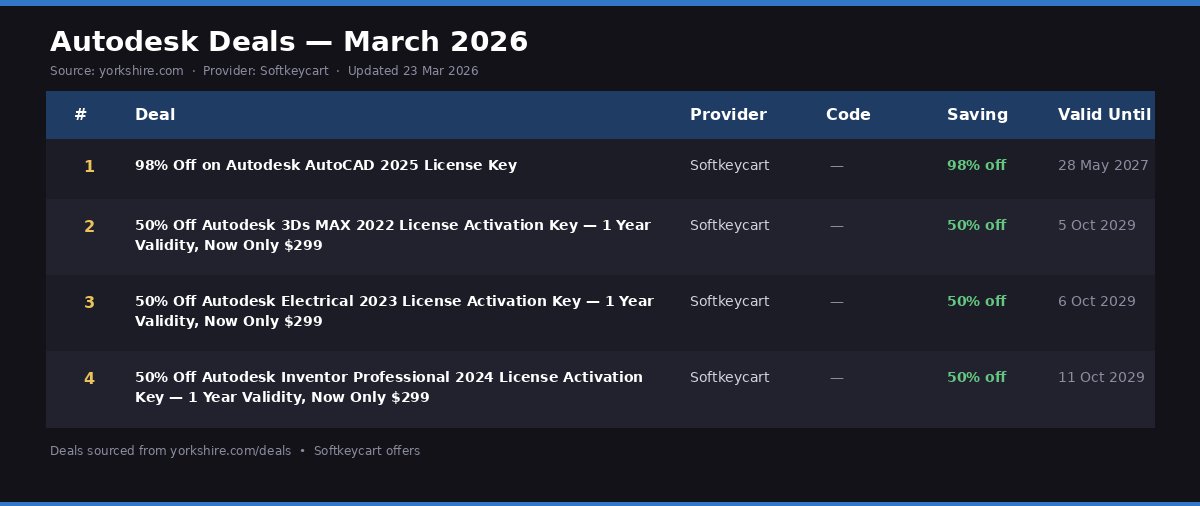
Task: Open the 3Ds MAX 2022 deal
Action: click(x=392, y=235)
